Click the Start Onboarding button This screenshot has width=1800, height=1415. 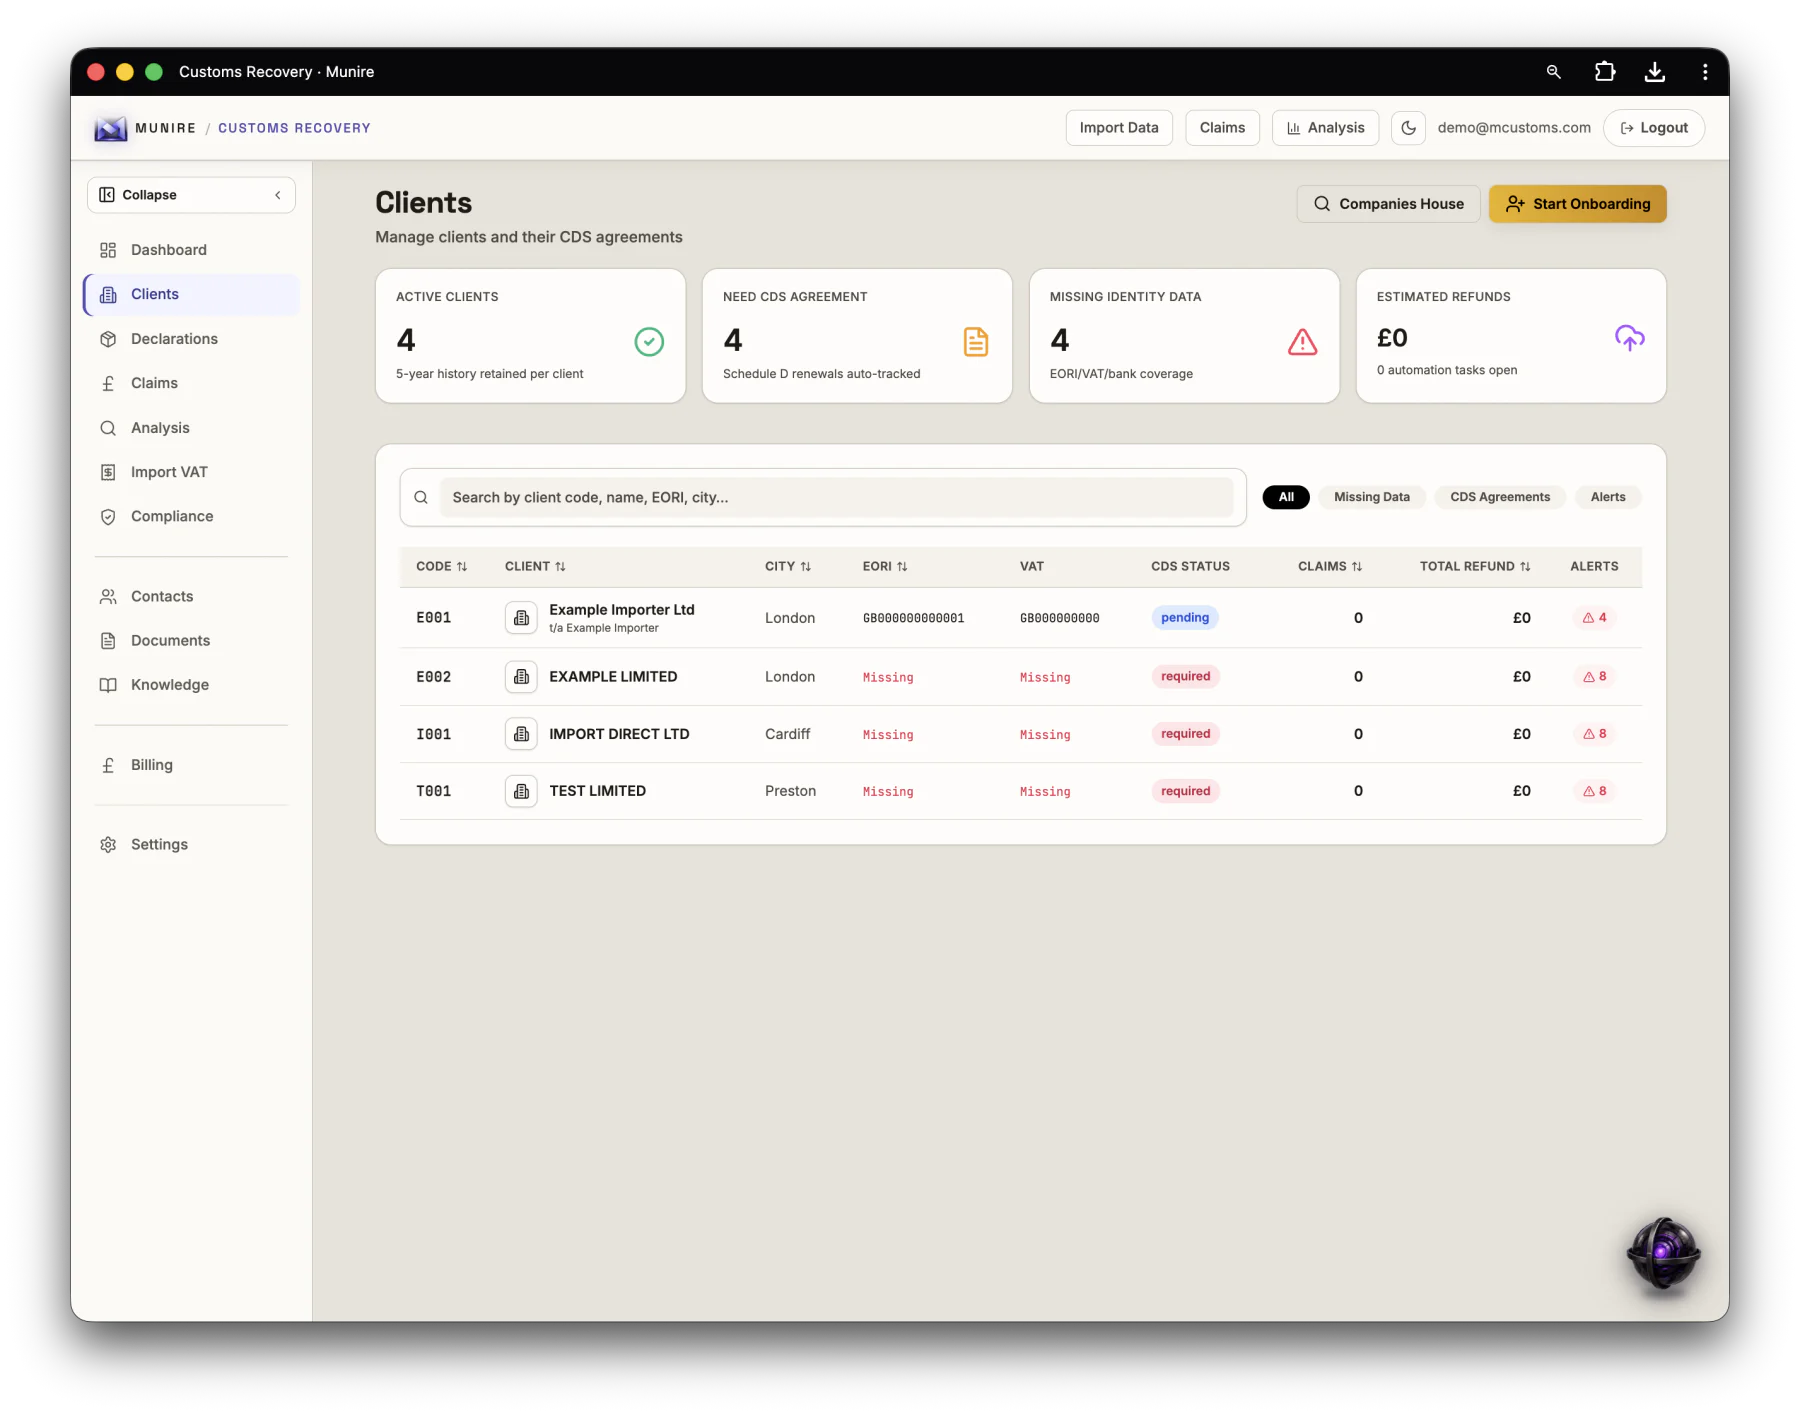(1577, 204)
